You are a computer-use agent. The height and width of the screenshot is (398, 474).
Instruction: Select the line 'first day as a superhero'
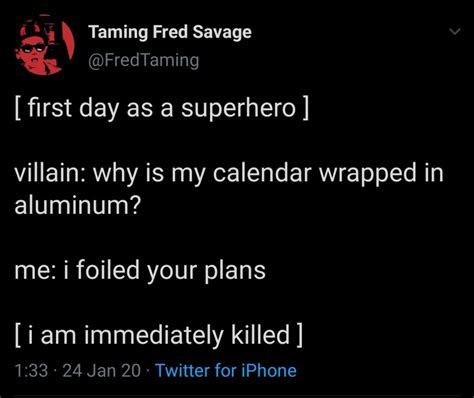[161, 109]
